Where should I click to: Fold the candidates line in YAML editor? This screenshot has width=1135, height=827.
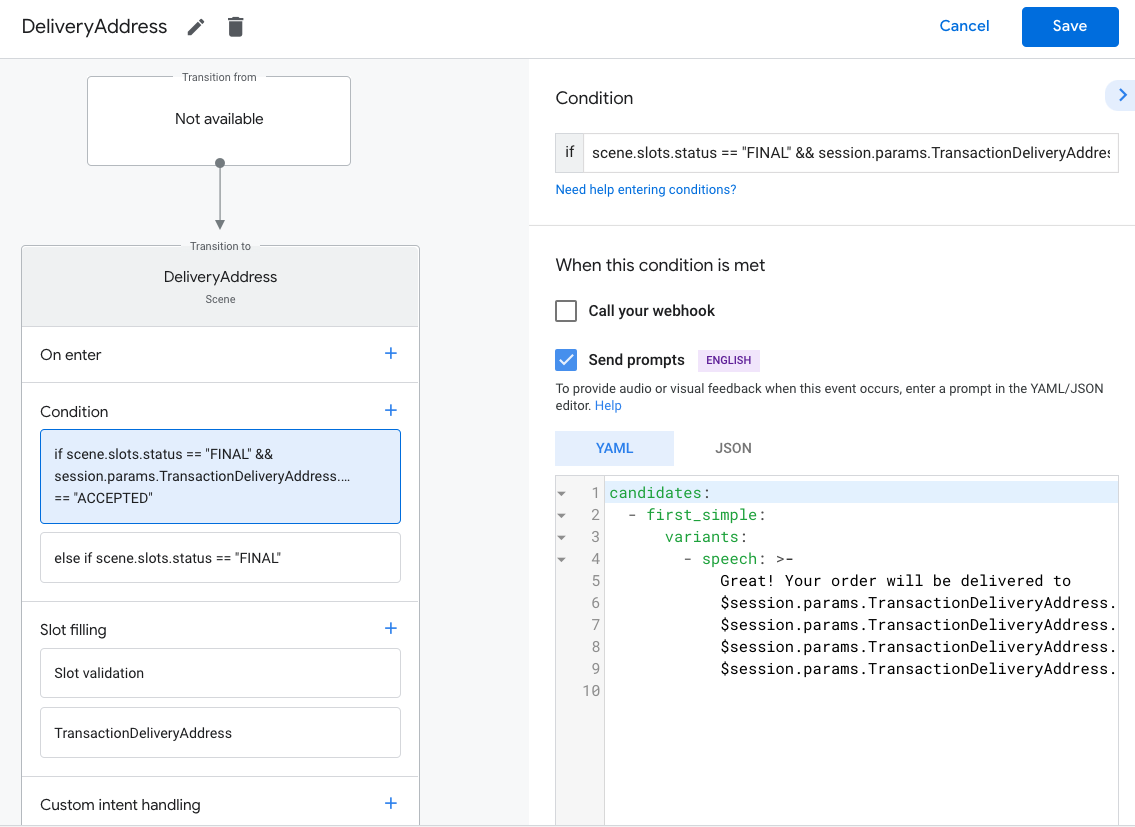[x=561, y=493]
